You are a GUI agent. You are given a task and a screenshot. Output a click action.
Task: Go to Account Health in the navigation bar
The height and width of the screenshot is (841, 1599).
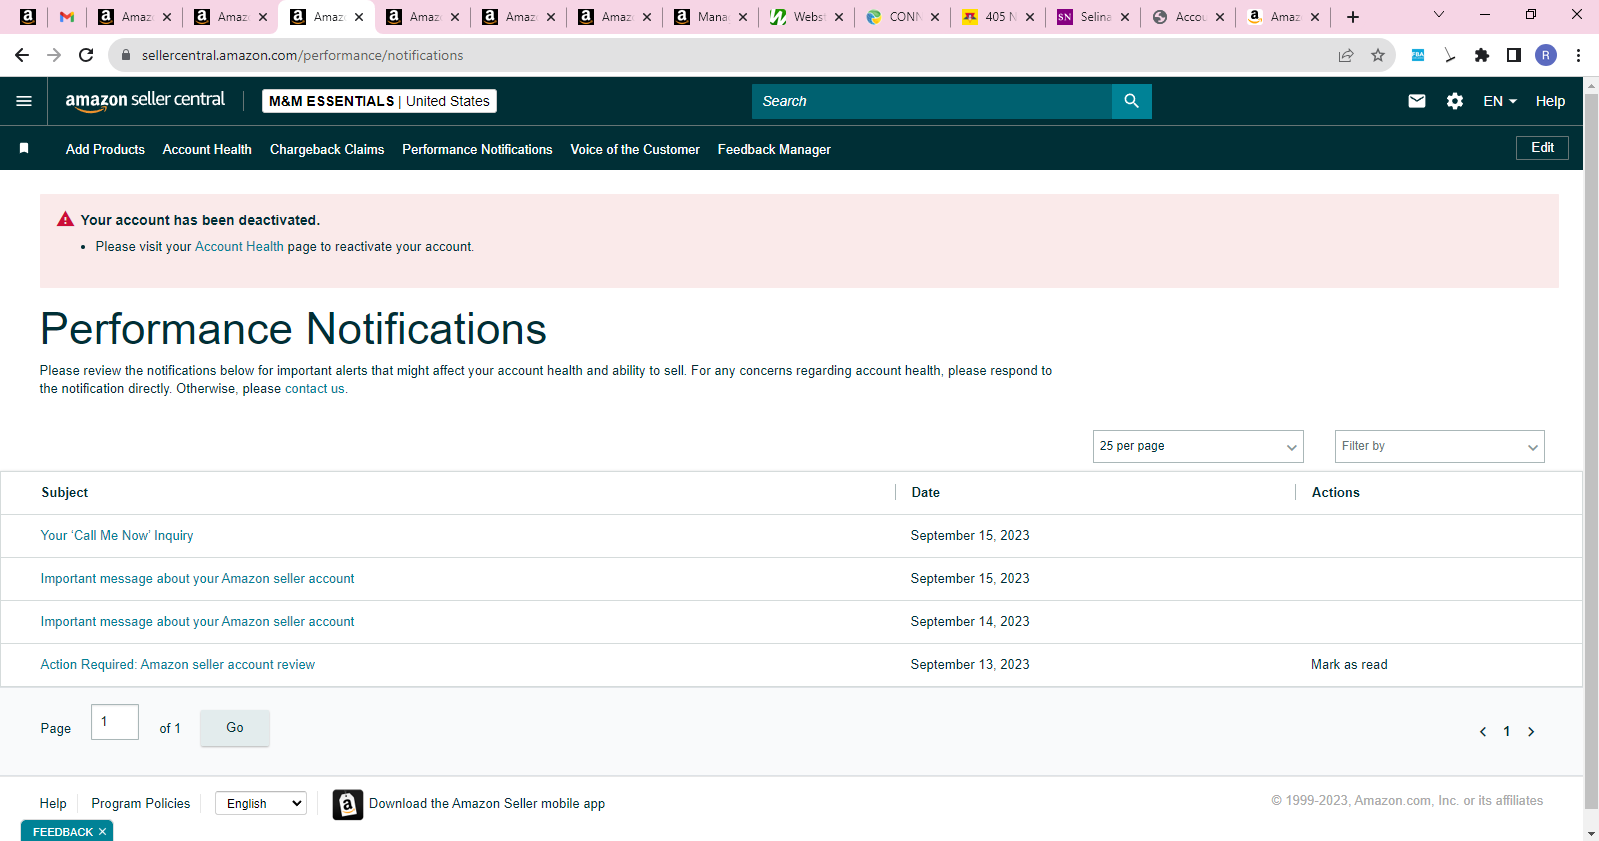click(207, 149)
